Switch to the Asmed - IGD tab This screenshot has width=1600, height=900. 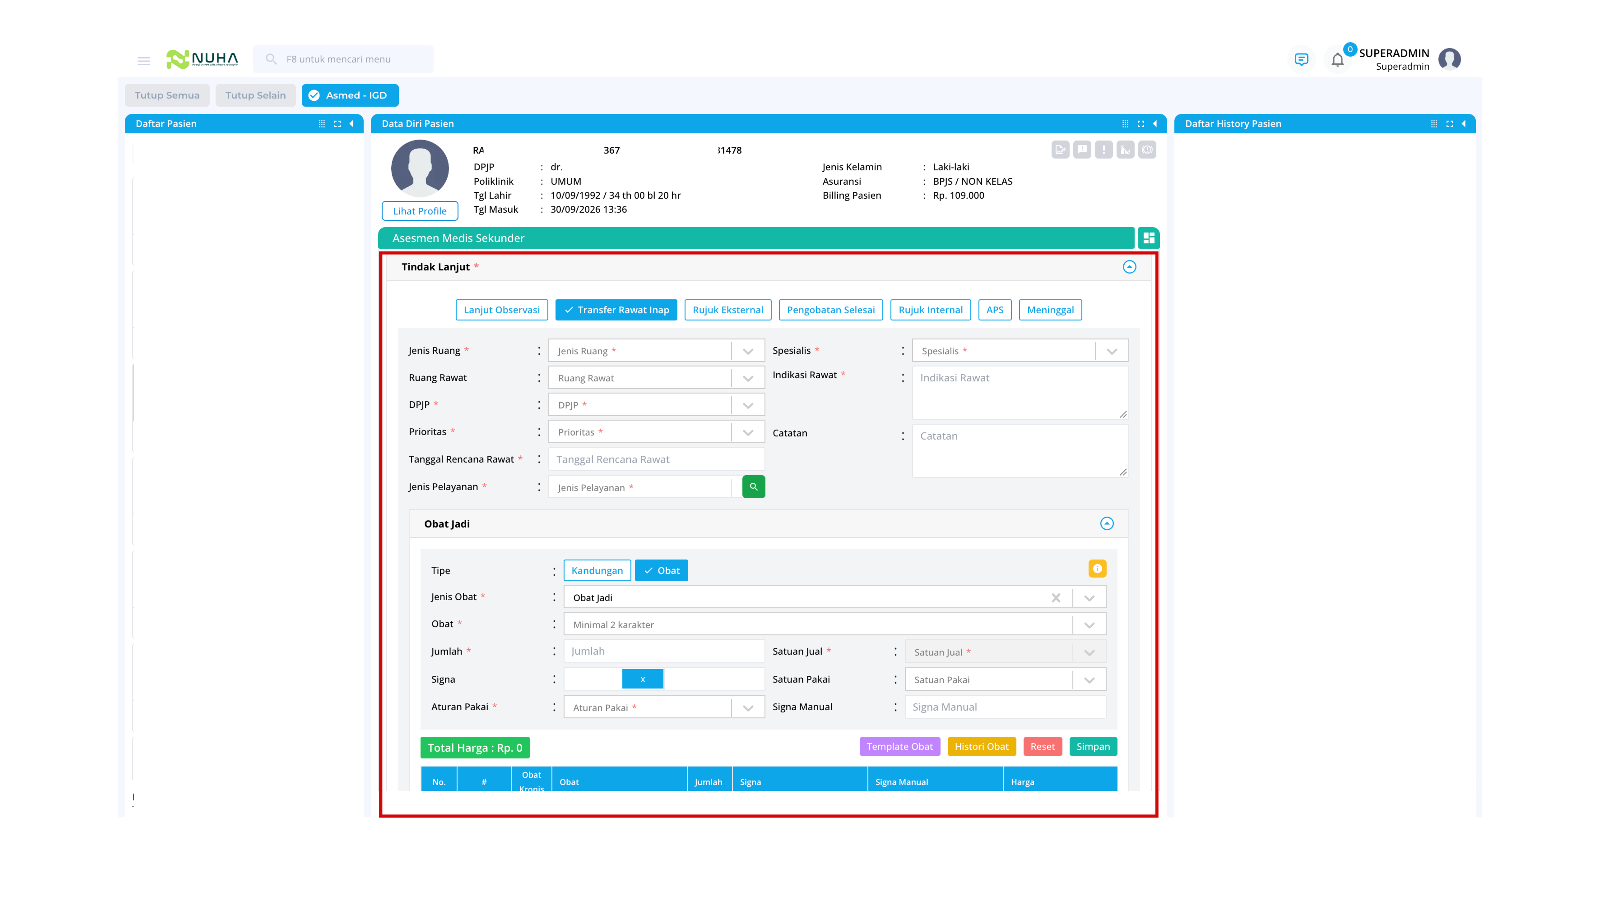coord(350,96)
